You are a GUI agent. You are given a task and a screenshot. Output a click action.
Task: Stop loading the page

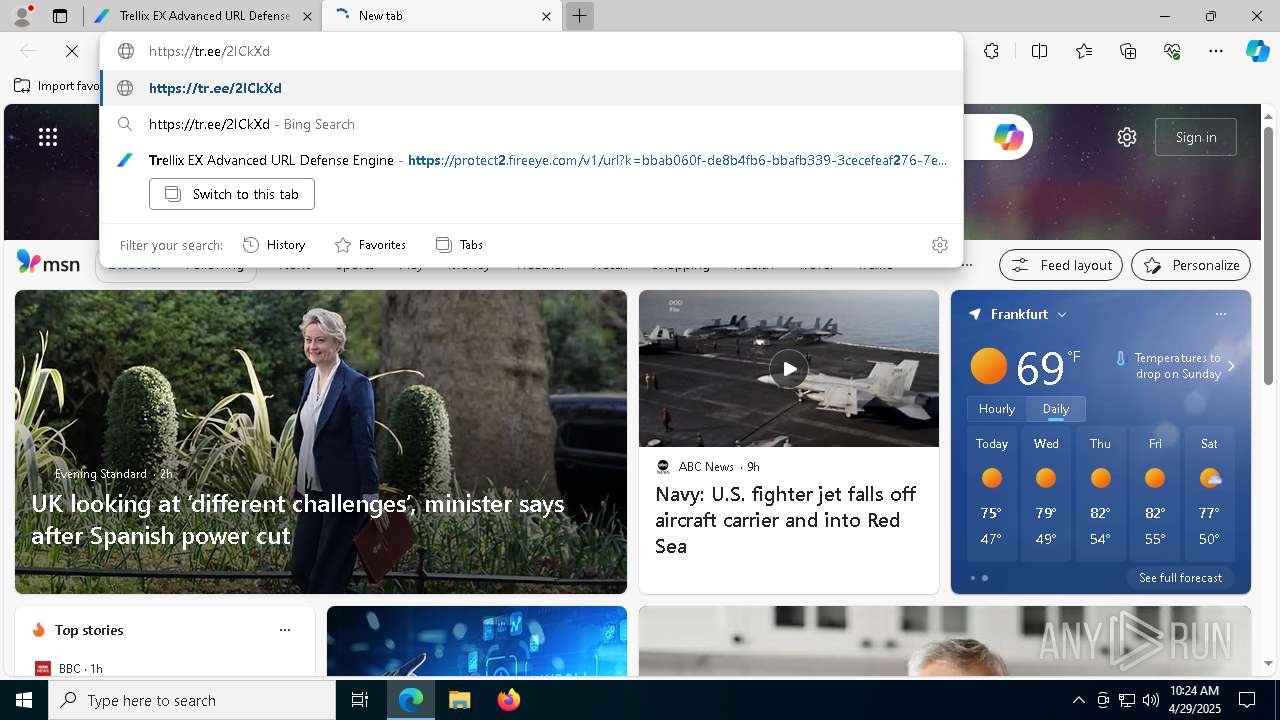tap(72, 51)
